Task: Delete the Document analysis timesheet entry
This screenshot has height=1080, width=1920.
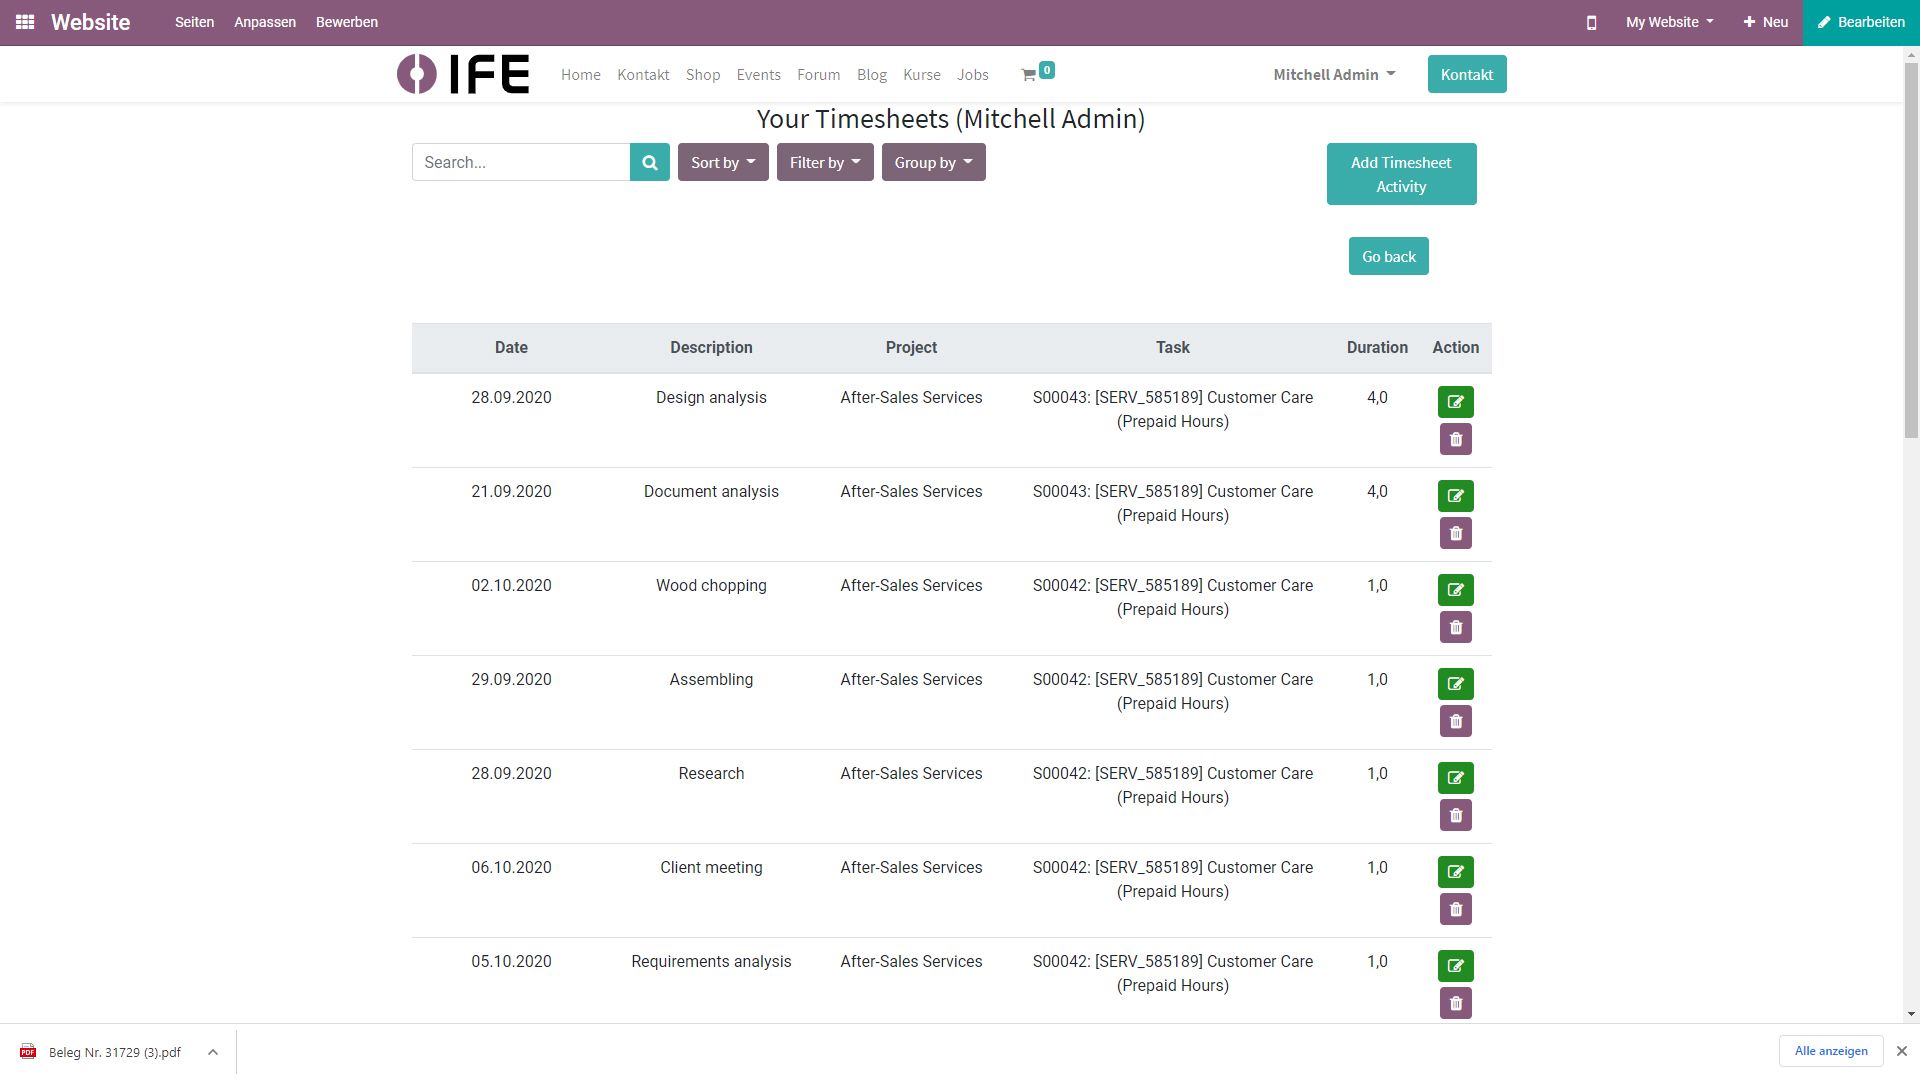Action: 1455,534
